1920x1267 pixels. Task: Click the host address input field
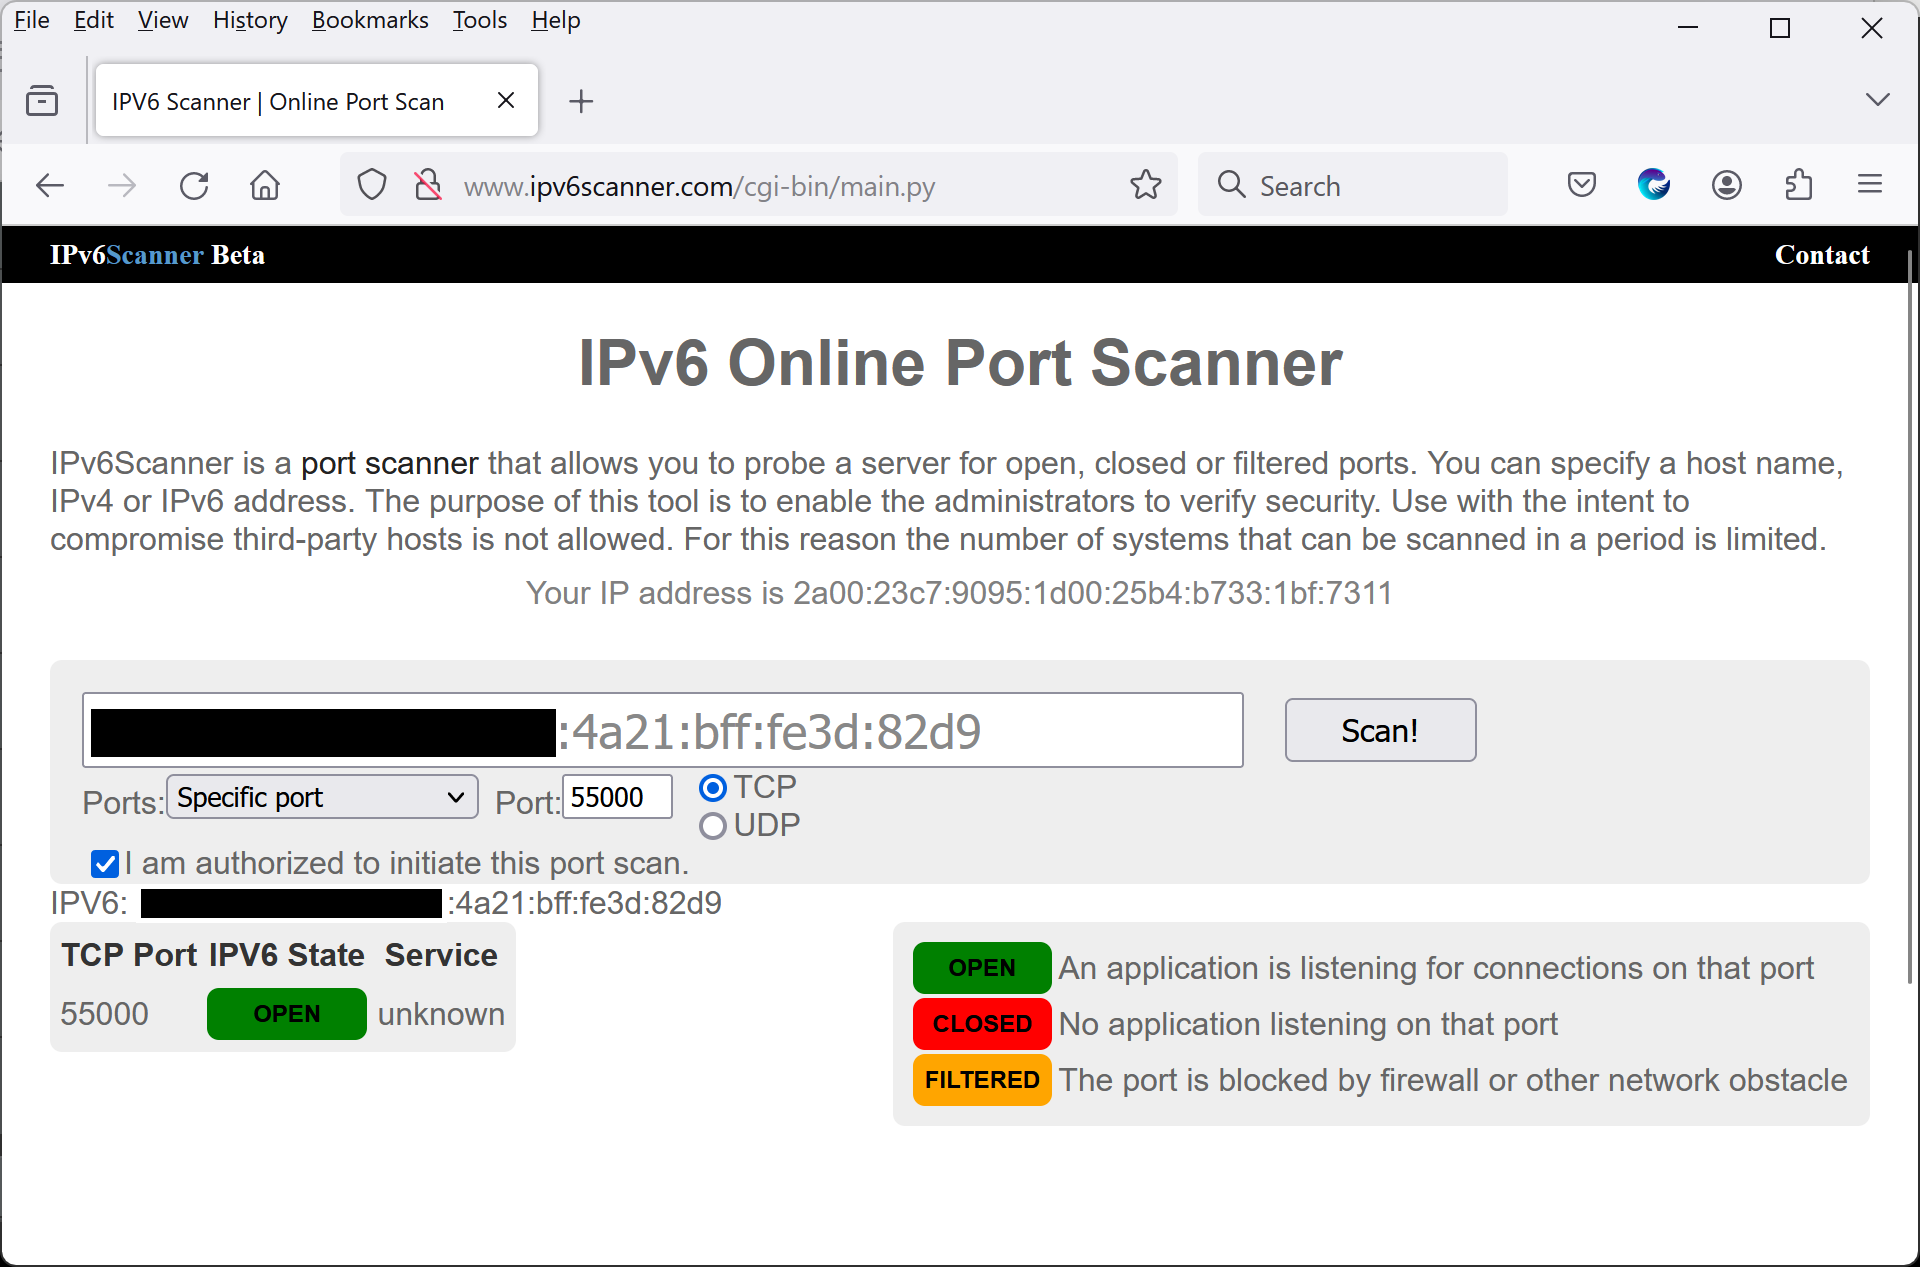663,730
